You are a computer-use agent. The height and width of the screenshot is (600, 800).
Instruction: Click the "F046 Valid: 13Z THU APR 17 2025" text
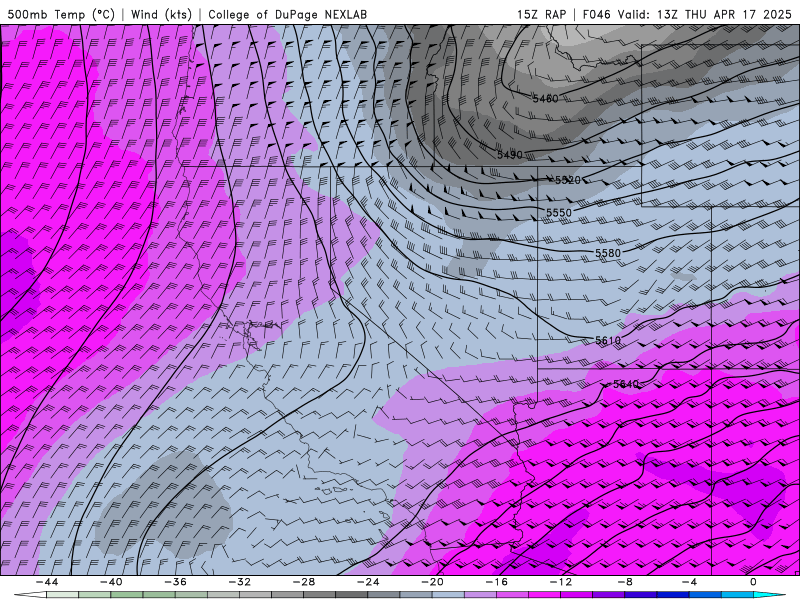[x=687, y=14]
